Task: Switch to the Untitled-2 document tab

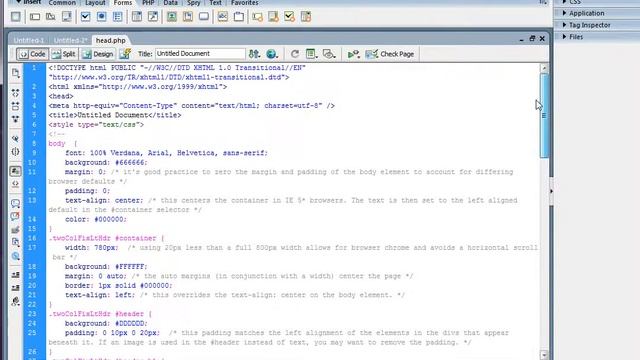Action: tap(70, 40)
